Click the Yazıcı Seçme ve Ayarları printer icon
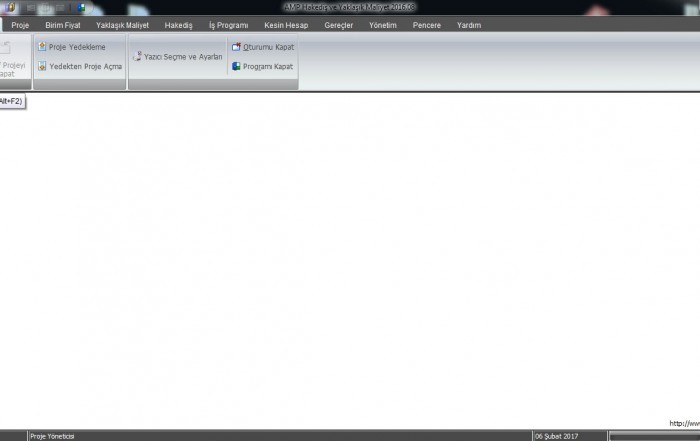The image size is (700, 441). point(138,57)
